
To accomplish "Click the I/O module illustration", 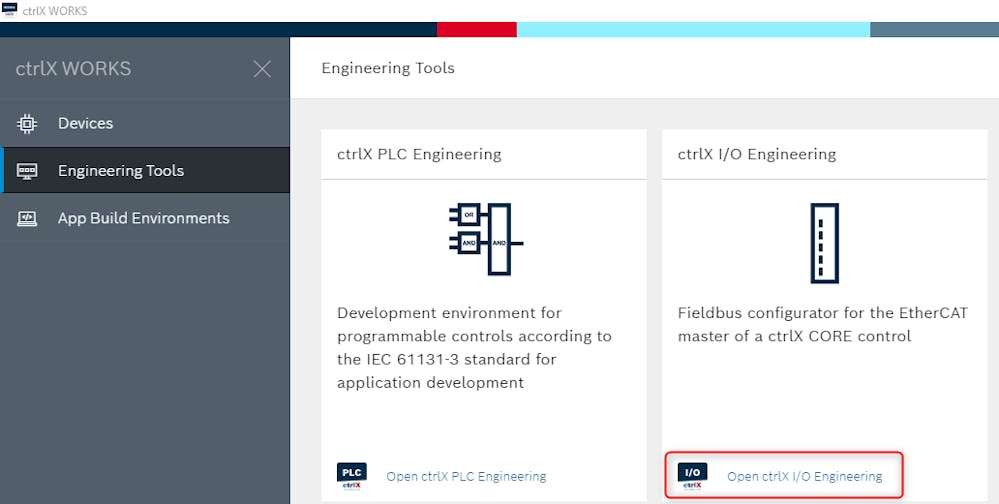I will tap(824, 243).
